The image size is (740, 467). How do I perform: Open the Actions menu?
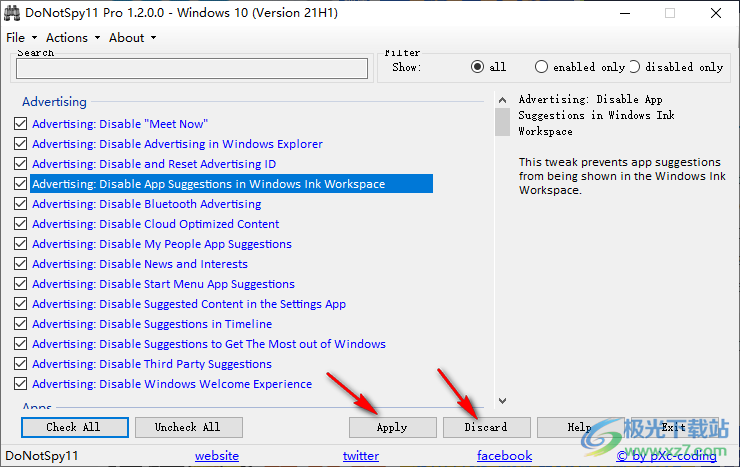point(72,38)
